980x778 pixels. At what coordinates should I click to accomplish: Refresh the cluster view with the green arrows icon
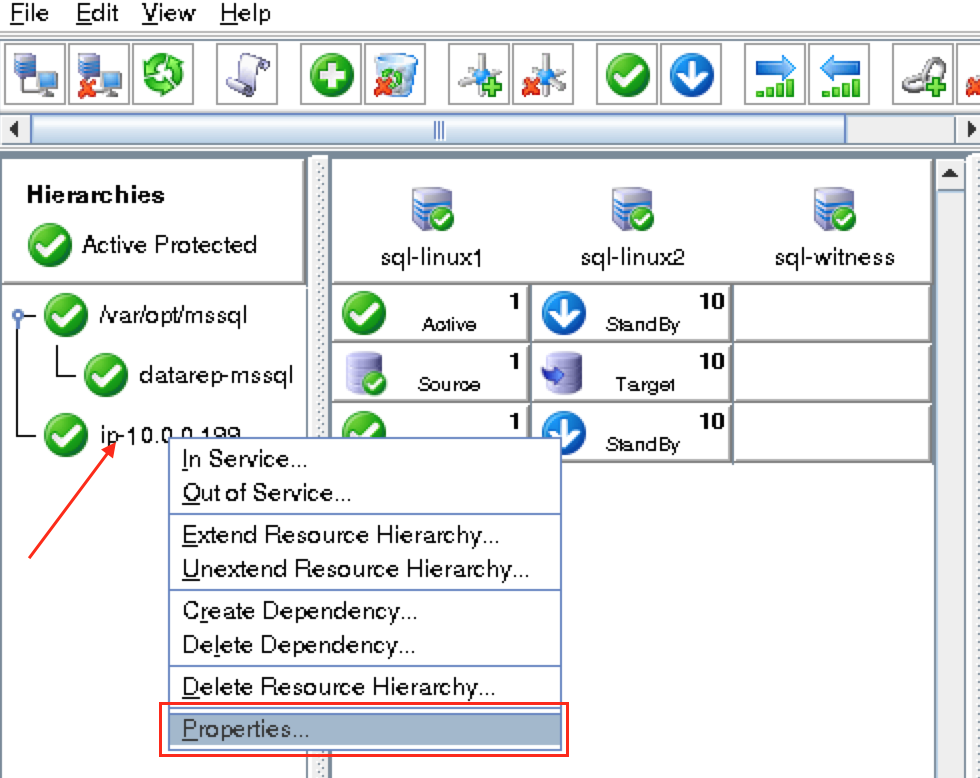[163, 74]
